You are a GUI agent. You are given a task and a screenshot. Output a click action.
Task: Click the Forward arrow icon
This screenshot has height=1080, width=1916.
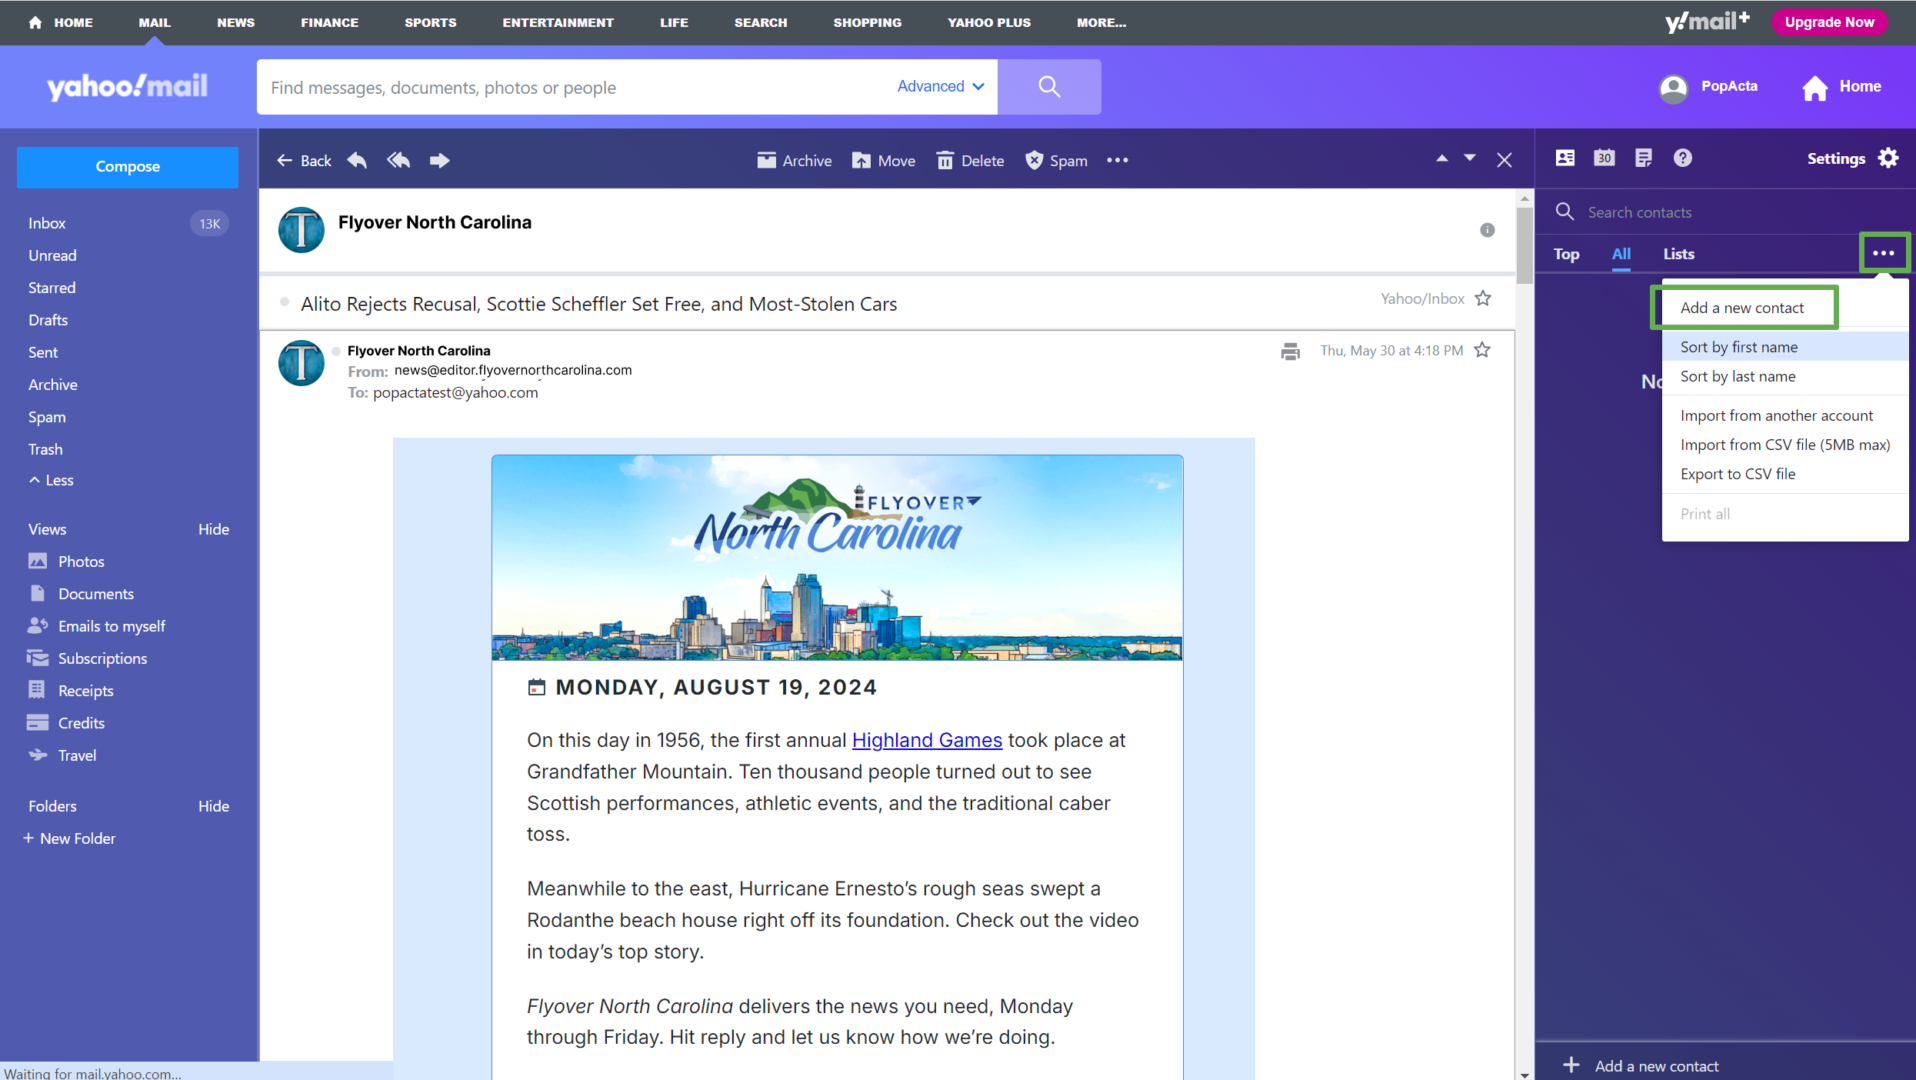point(439,160)
